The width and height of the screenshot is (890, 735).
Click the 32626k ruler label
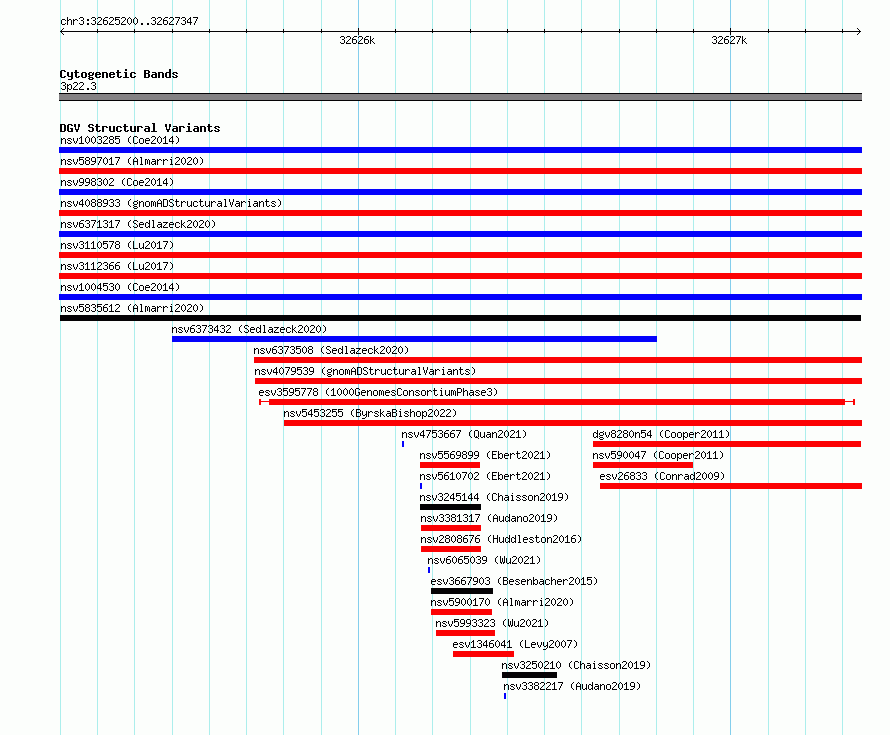(x=357, y=40)
